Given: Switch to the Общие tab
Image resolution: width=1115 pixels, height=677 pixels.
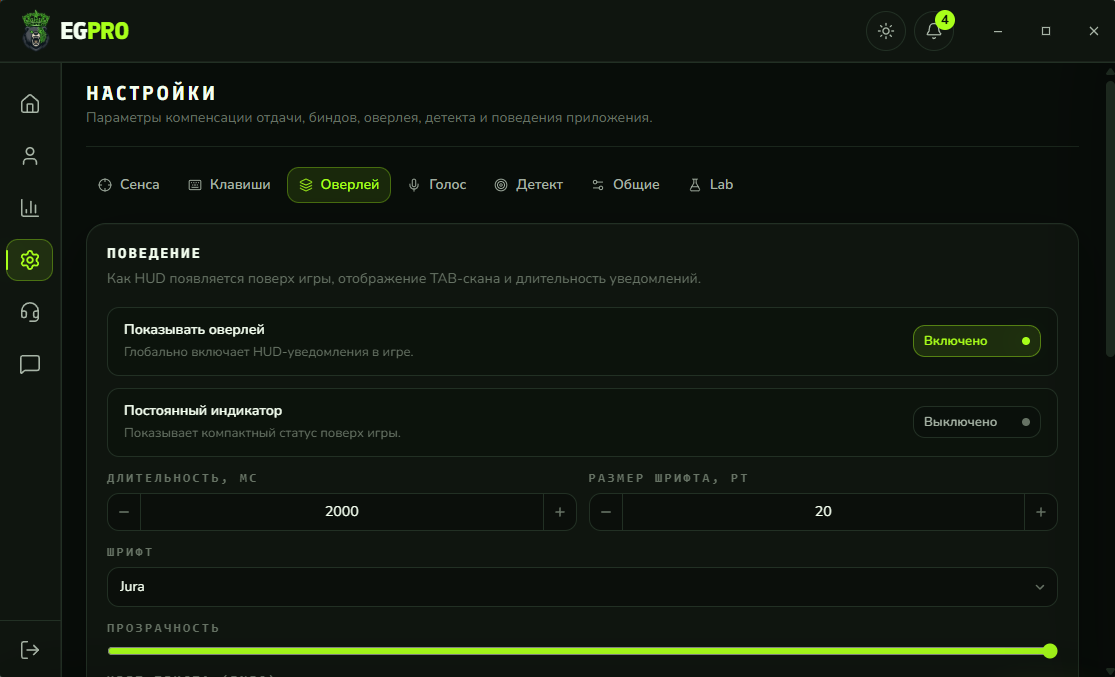Looking at the screenshot, I should [x=626, y=185].
